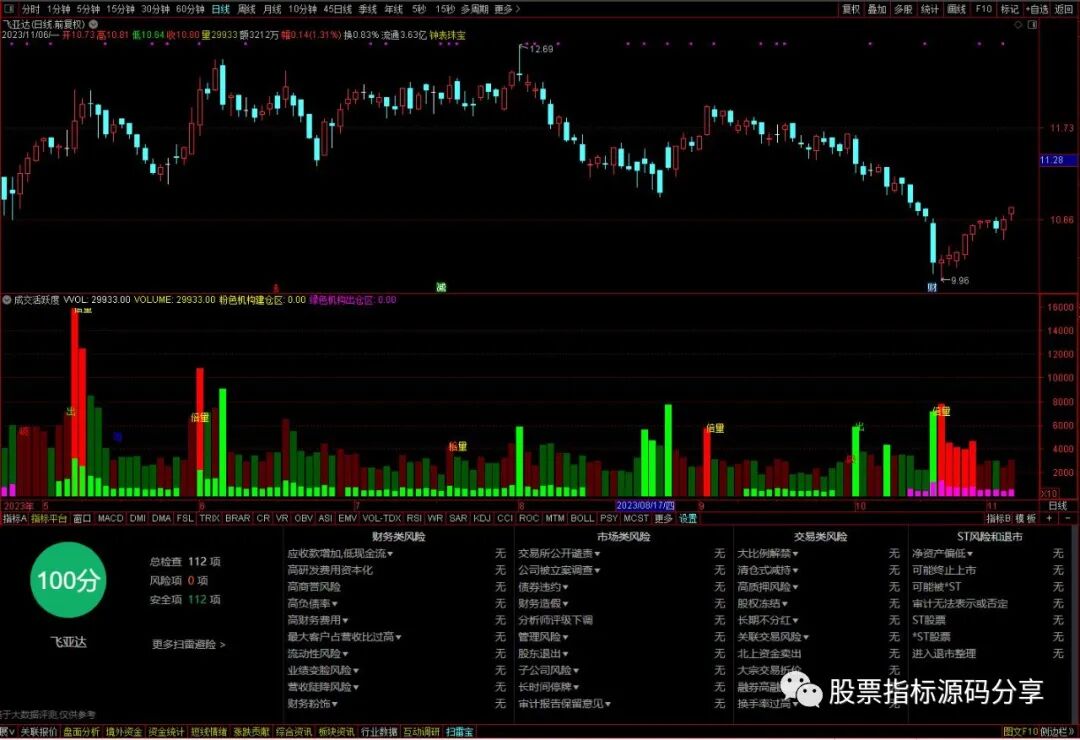
Task: Select the BOLL indicator
Action: (582, 518)
